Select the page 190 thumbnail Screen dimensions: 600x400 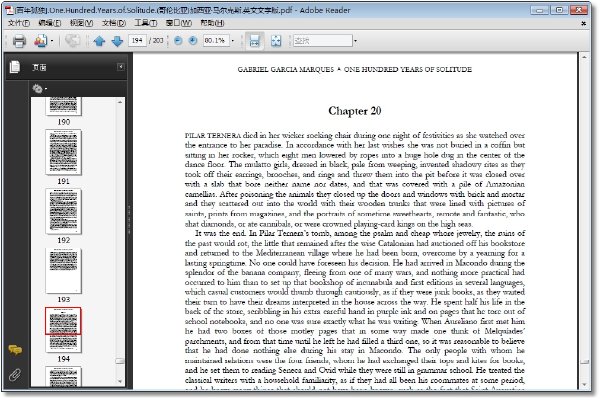64,106
